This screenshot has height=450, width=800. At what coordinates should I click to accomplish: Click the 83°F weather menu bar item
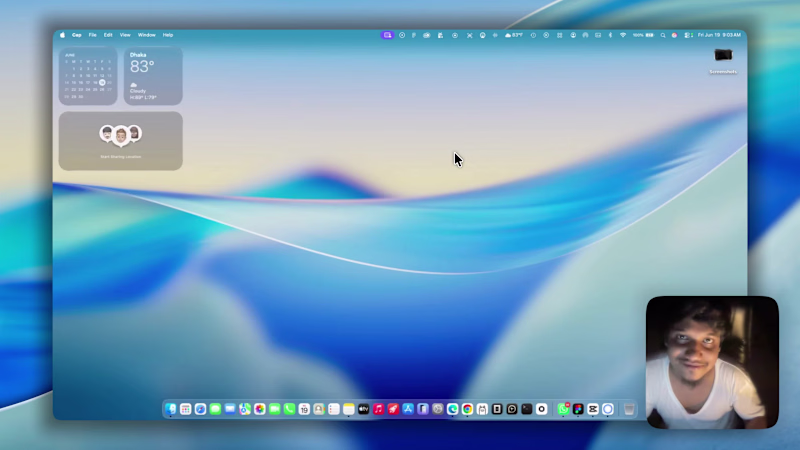point(514,35)
